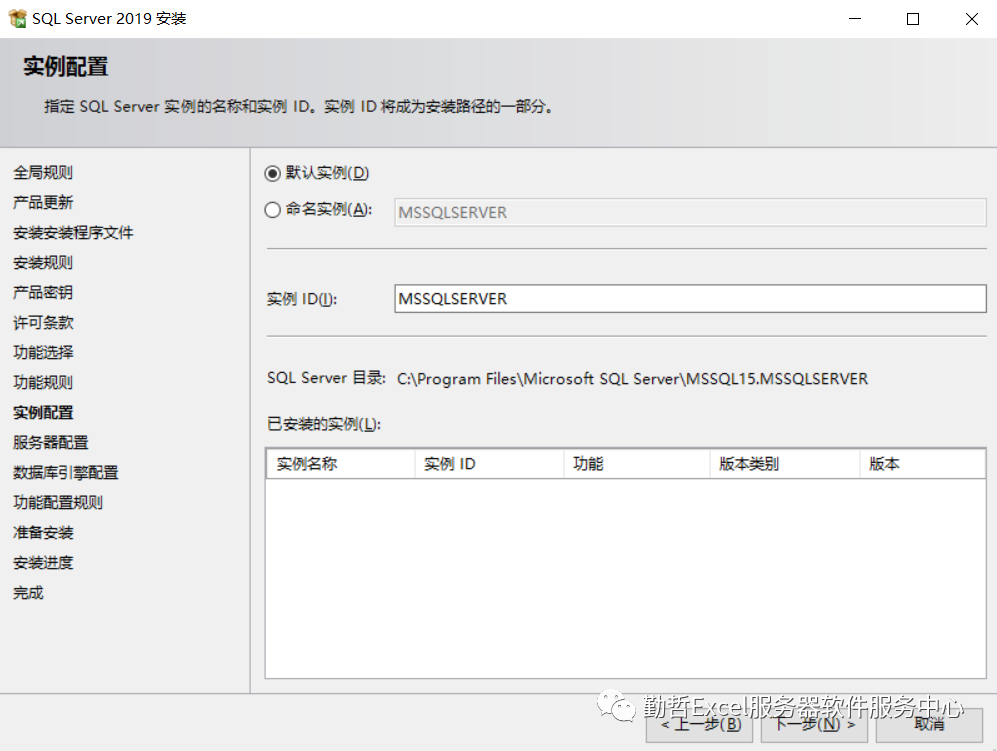Click the 已安装的实例(L) label
The height and width of the screenshot is (751, 997).
pos(324,424)
